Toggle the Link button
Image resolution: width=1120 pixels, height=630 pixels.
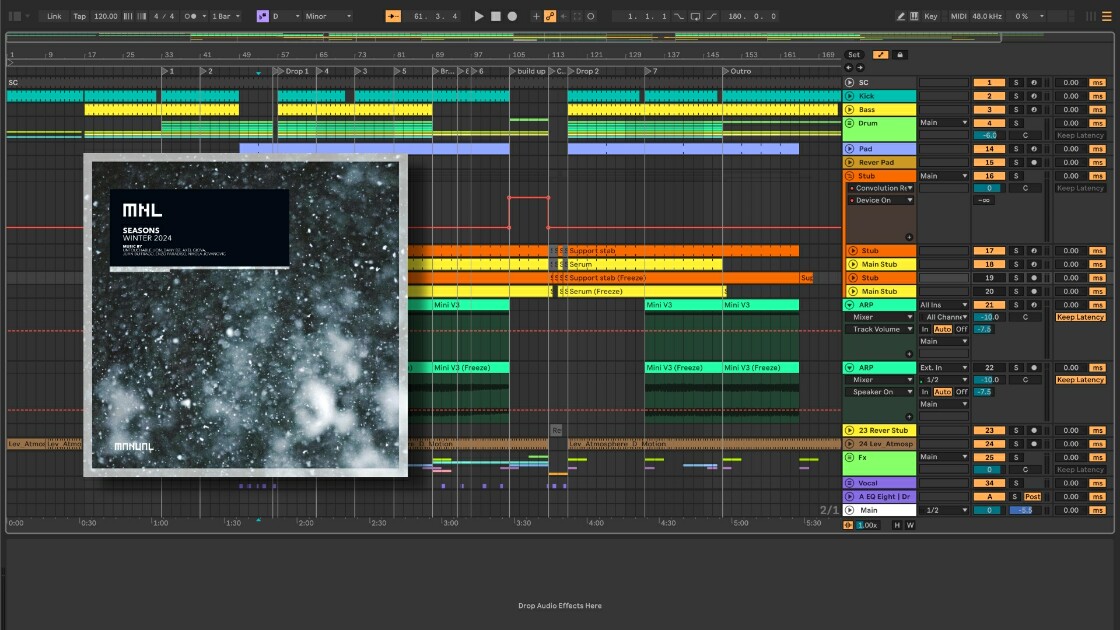(x=54, y=16)
